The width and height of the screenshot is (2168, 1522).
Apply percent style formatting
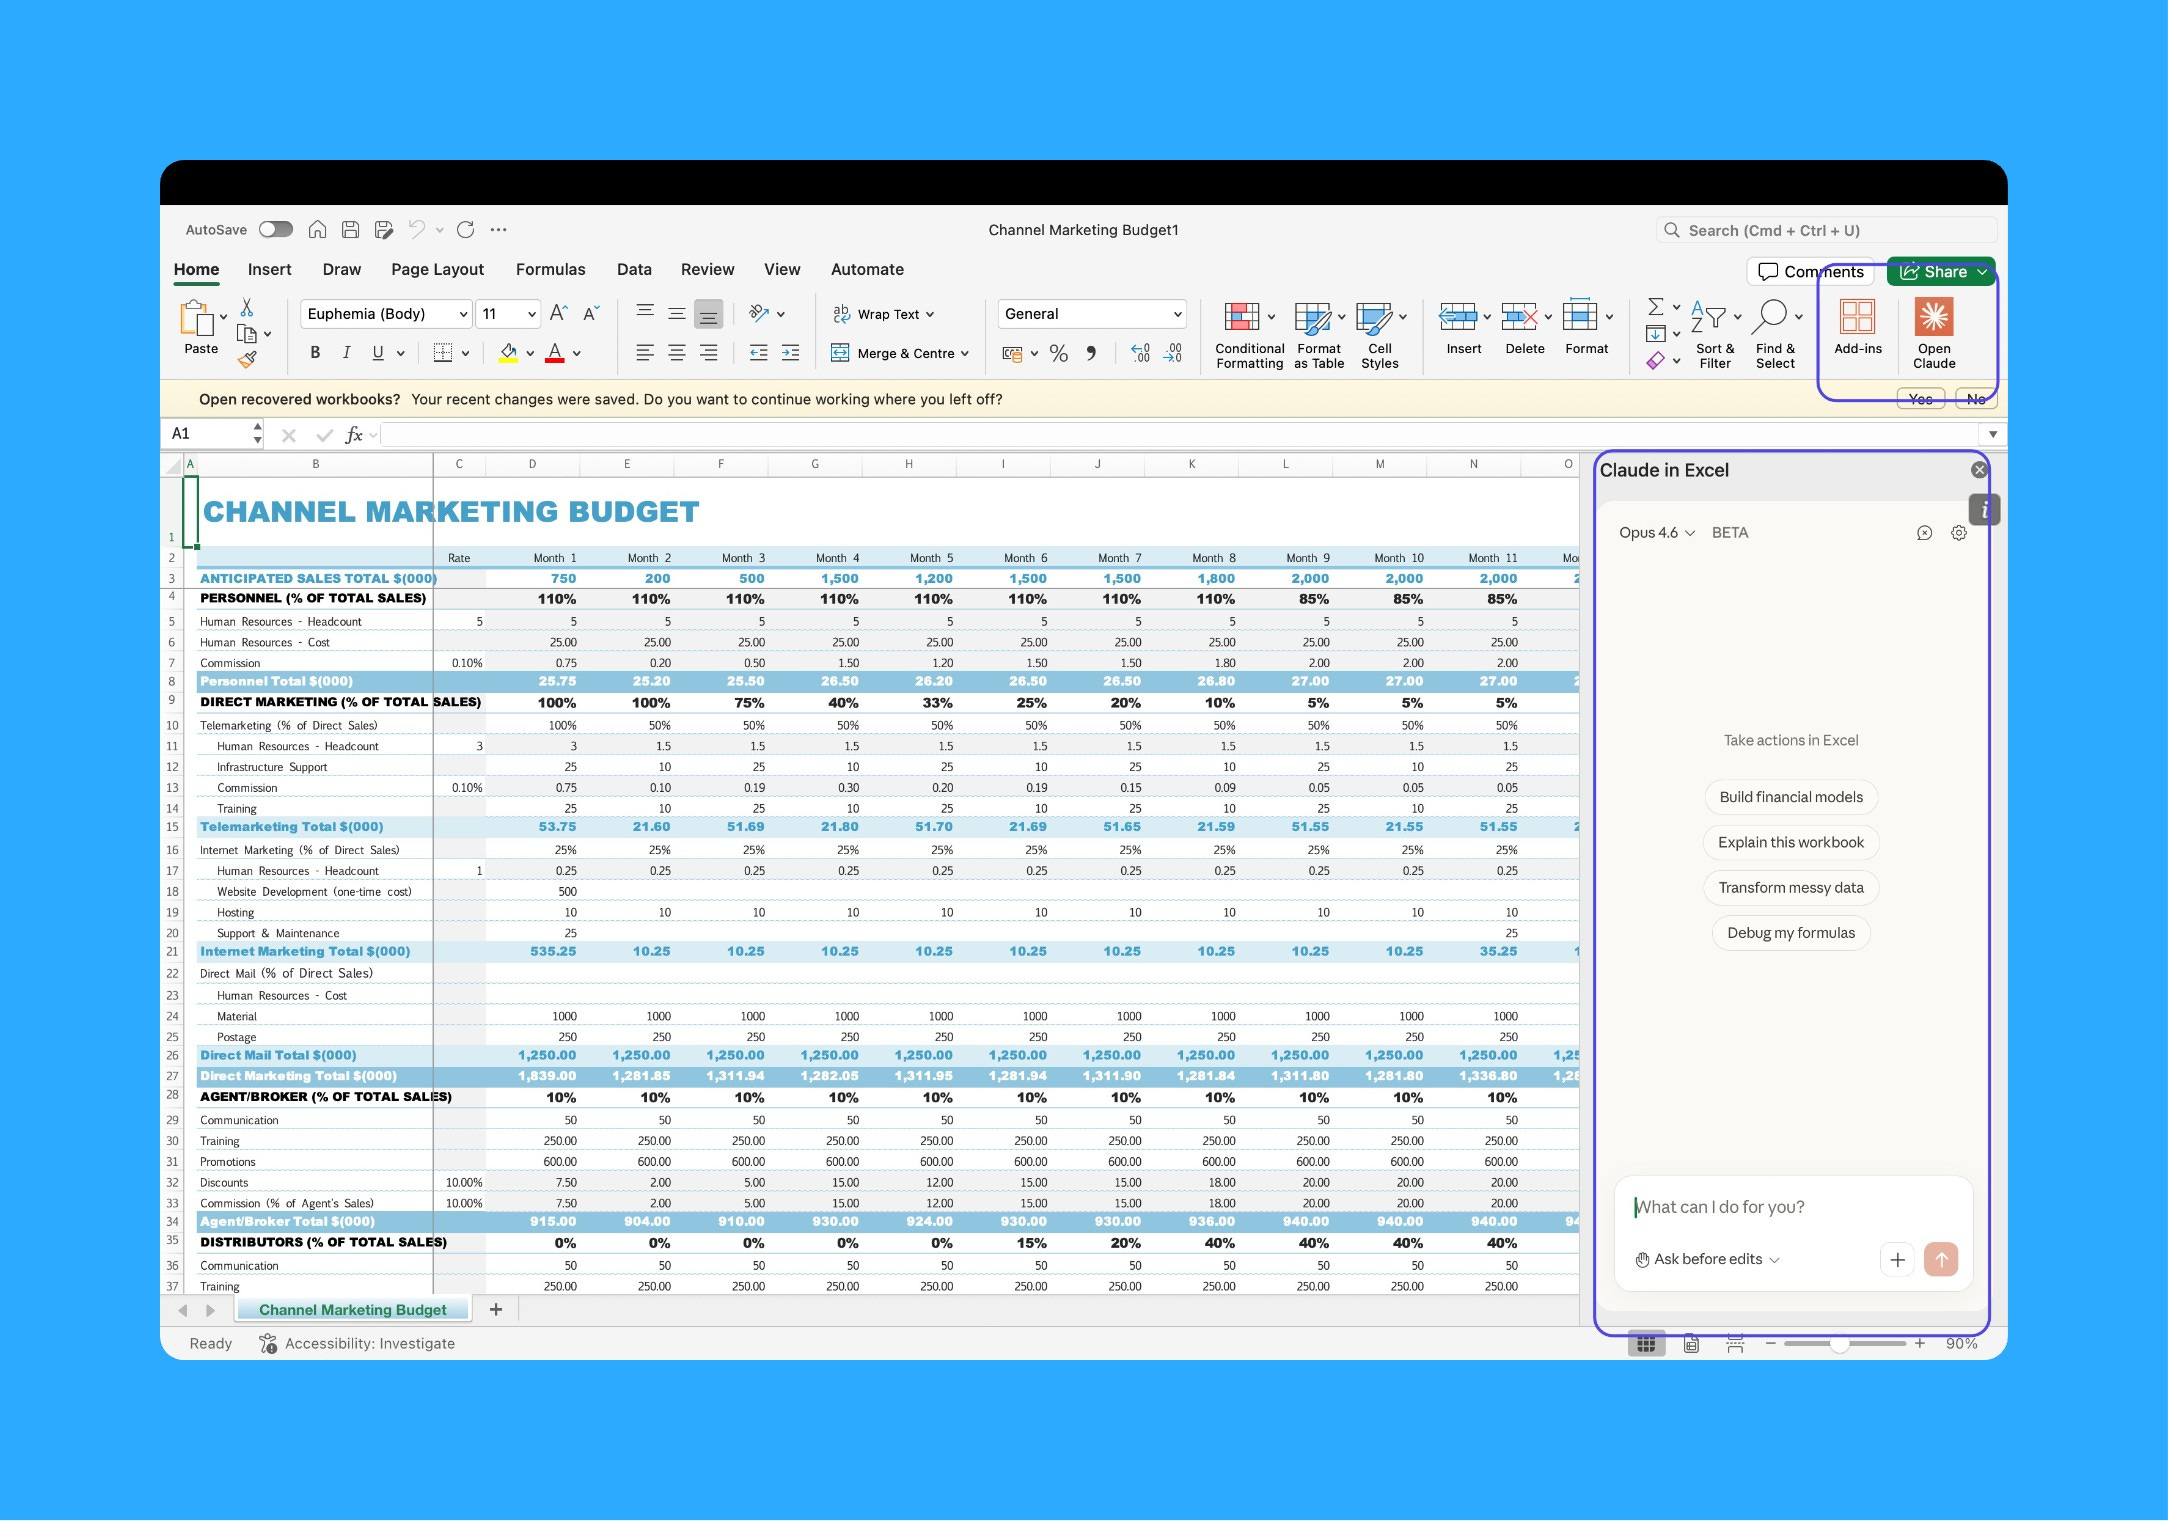1059,353
